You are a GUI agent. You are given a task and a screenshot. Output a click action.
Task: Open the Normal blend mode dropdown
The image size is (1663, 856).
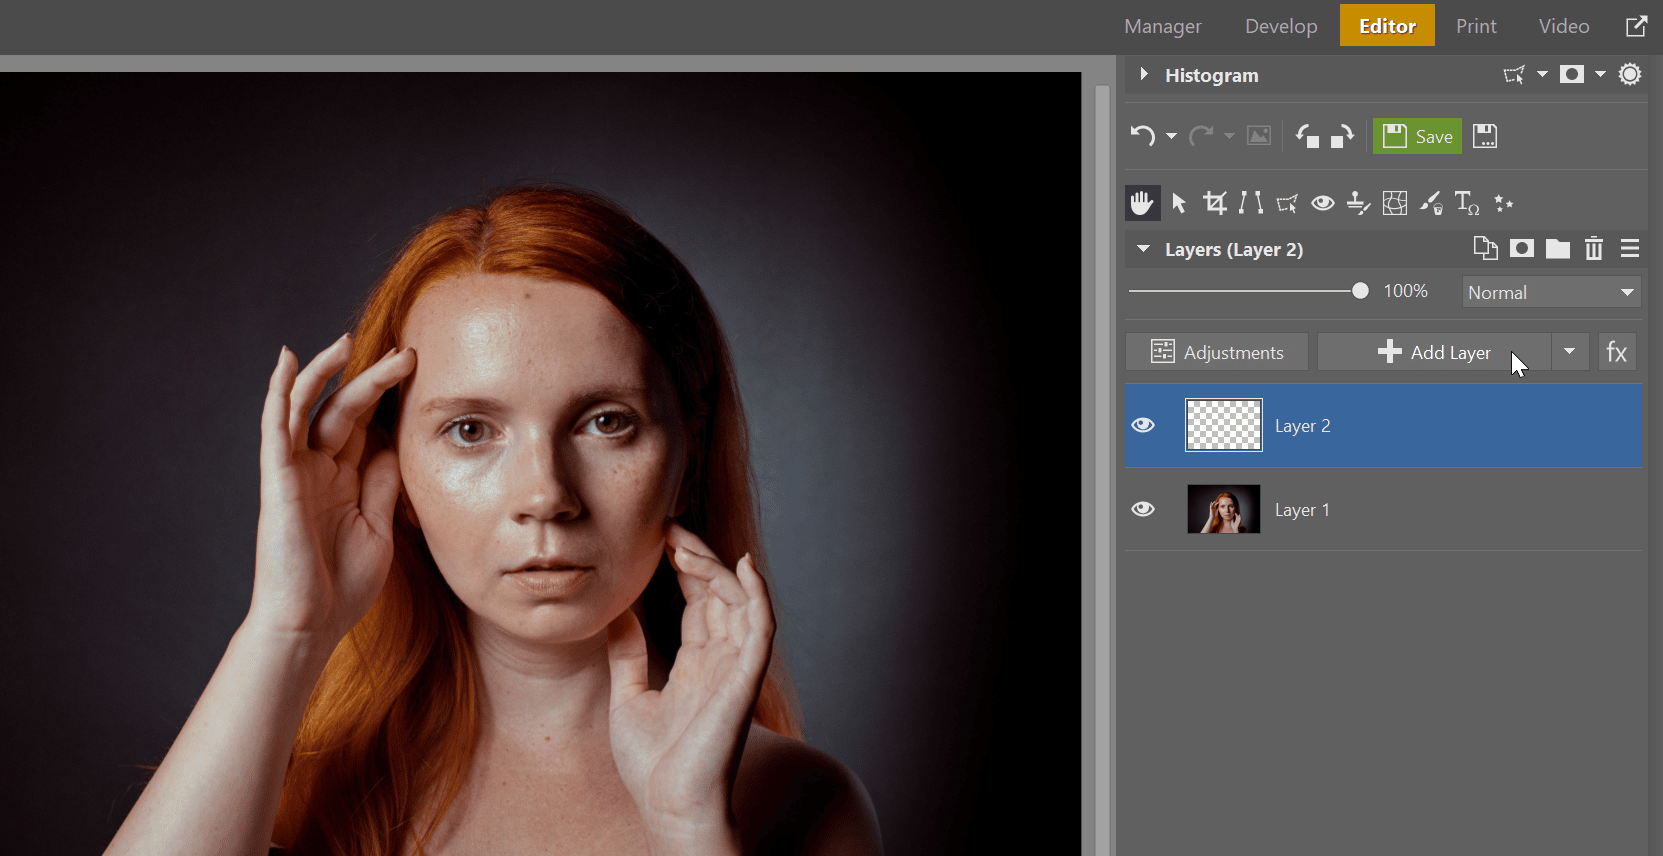[x=1551, y=292]
